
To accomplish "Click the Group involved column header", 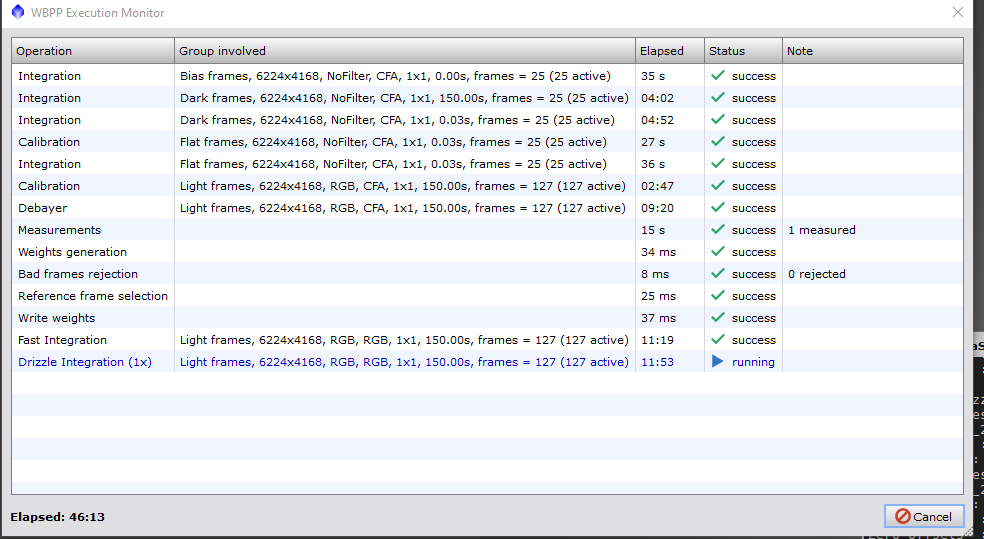I will (x=405, y=51).
